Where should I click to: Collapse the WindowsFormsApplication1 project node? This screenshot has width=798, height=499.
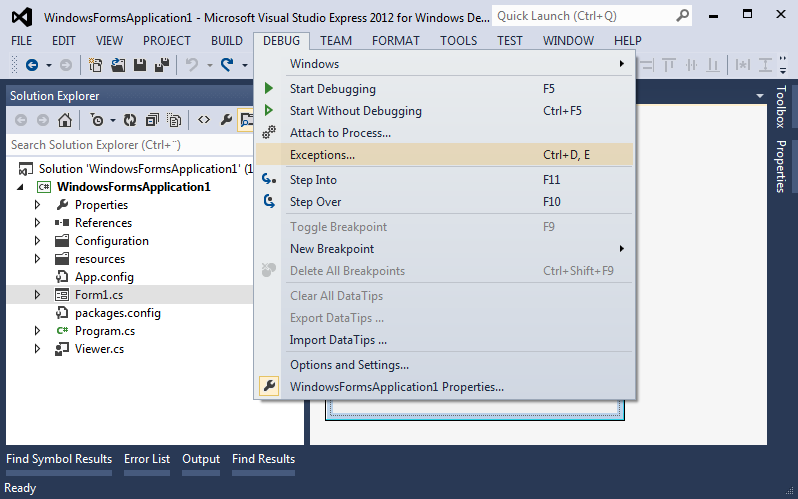click(21, 187)
